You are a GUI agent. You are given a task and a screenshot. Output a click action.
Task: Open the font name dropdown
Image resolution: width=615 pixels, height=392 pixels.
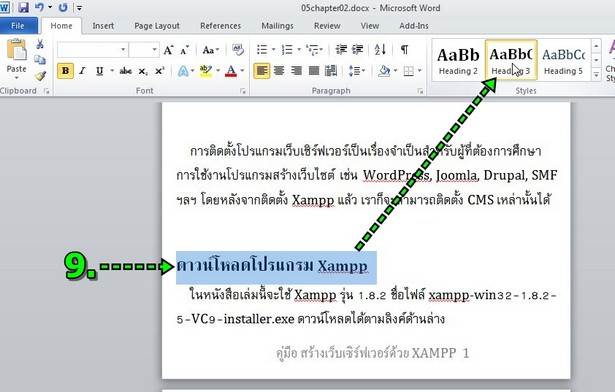tap(123, 50)
